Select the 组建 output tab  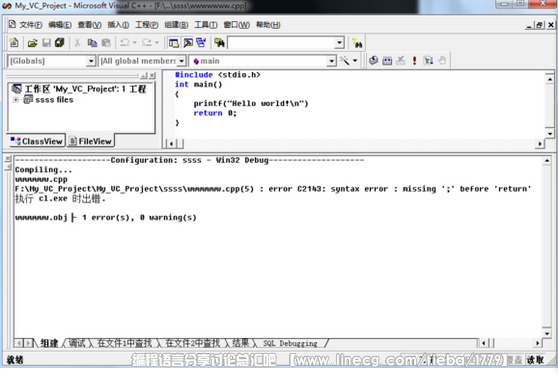tap(49, 343)
